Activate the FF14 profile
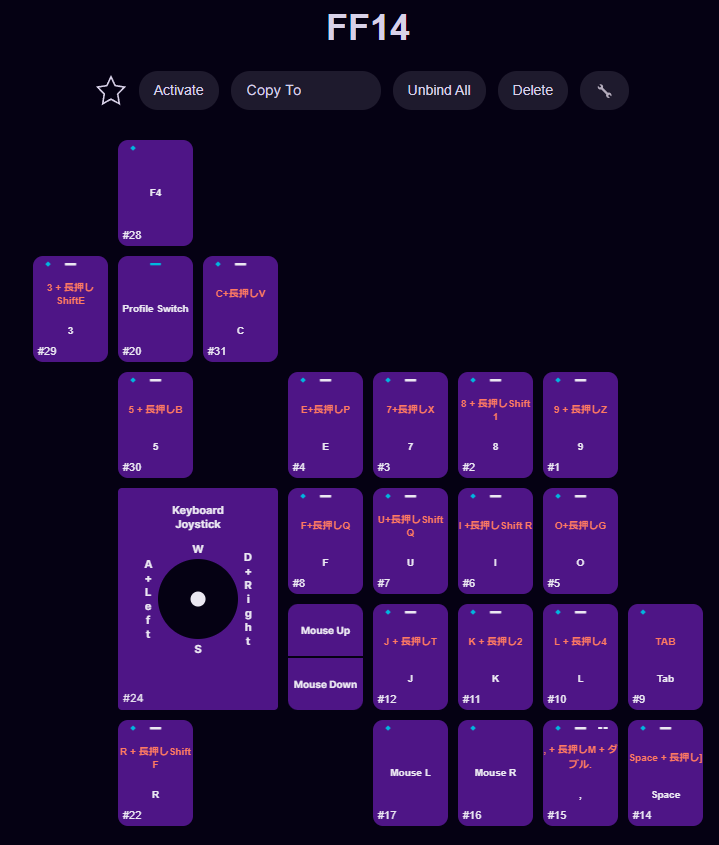Image resolution: width=719 pixels, height=845 pixels. pyautogui.click(x=179, y=91)
